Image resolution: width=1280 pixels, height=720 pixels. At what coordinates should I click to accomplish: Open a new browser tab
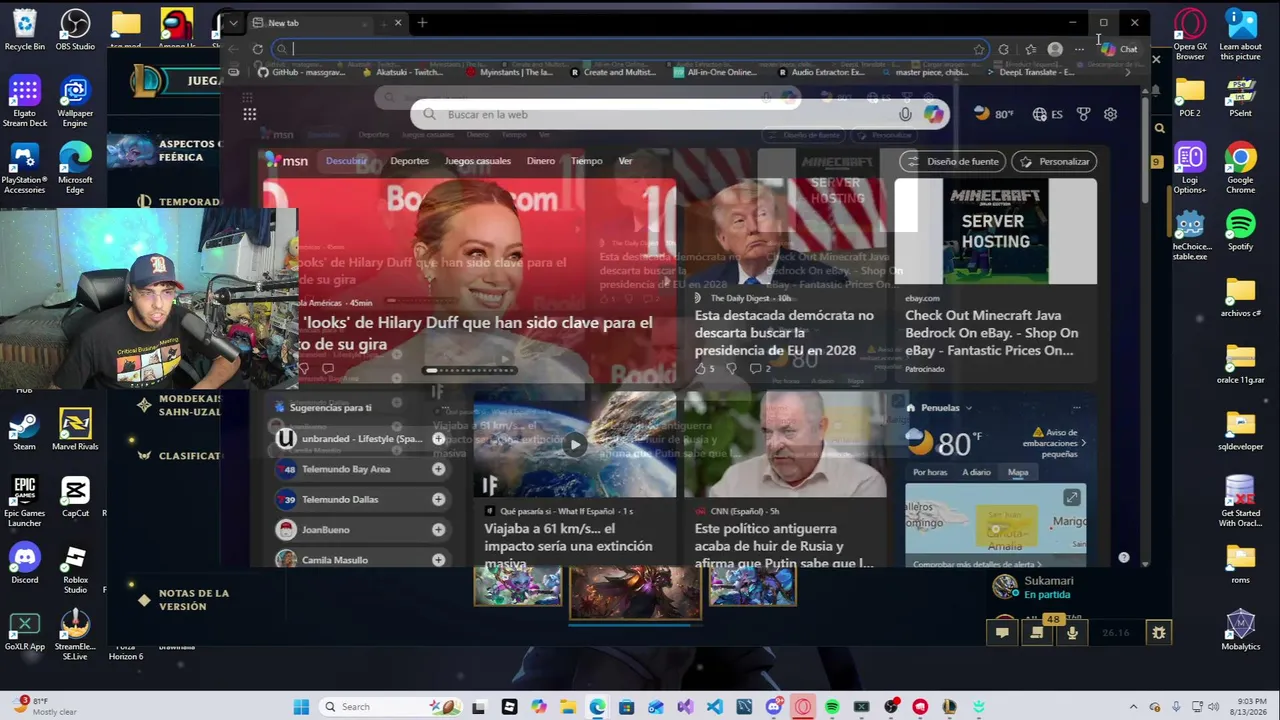pyautogui.click(x=422, y=23)
